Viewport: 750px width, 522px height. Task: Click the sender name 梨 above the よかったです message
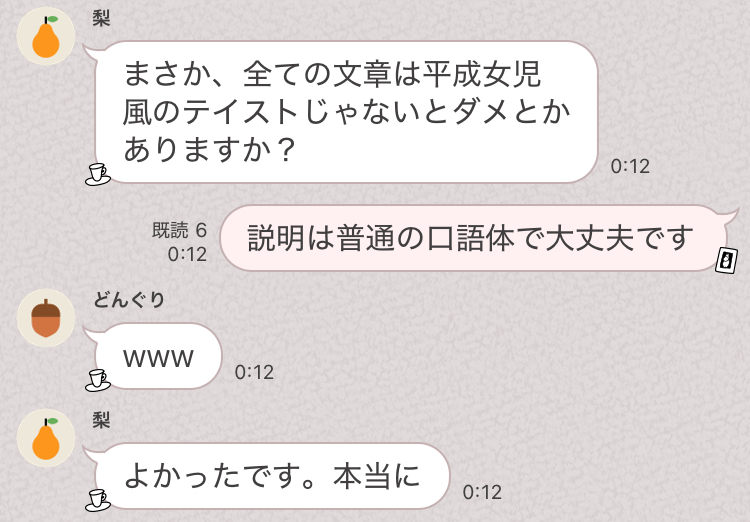coord(101,420)
